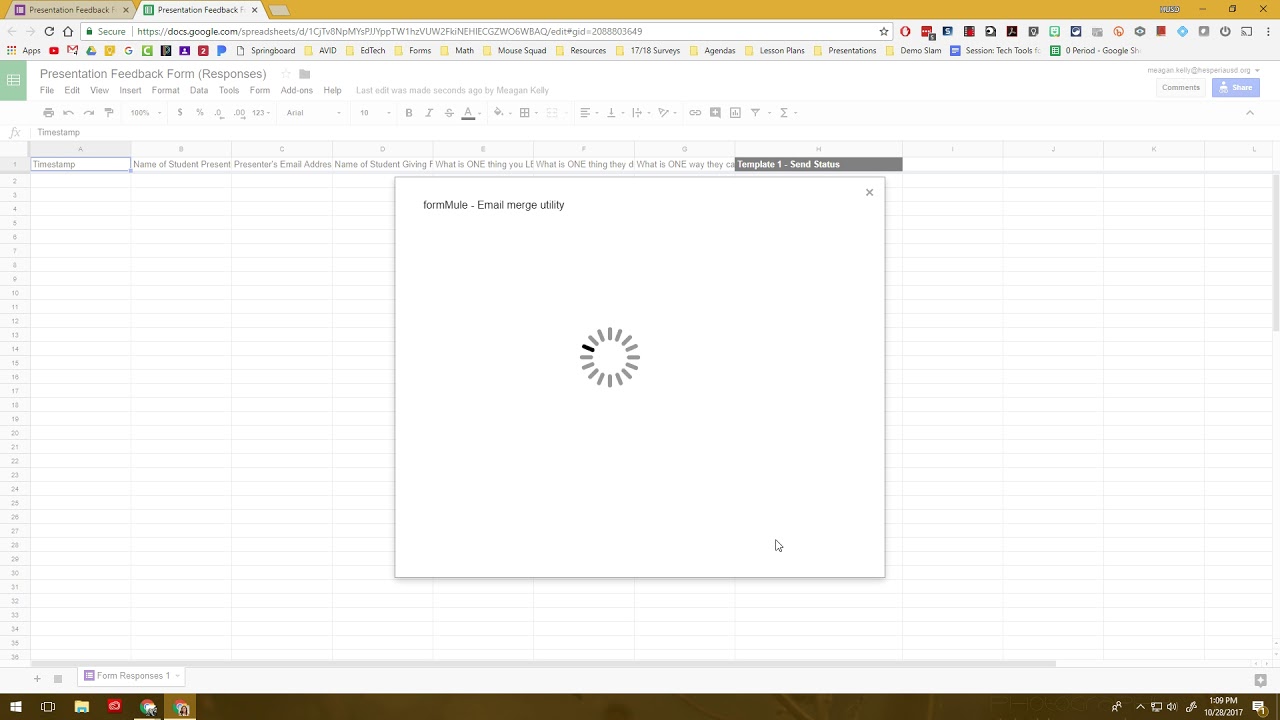Open File Explorer from the taskbar

[82, 707]
